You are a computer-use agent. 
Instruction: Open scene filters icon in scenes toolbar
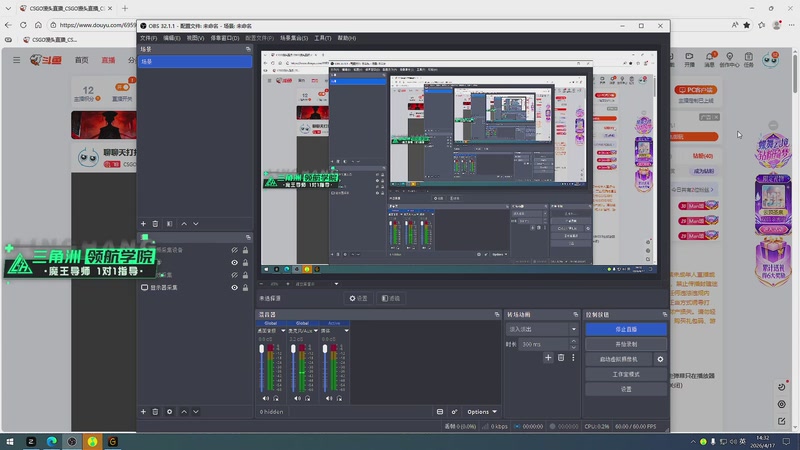[169, 223]
